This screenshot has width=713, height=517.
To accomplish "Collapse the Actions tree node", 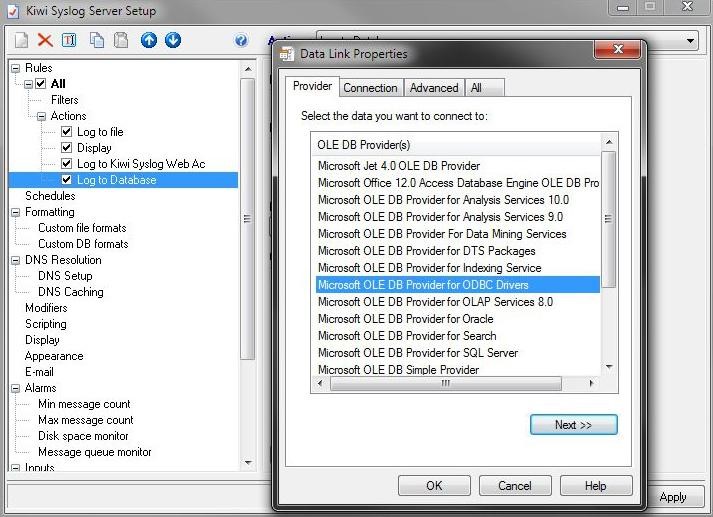I will tap(41, 116).
